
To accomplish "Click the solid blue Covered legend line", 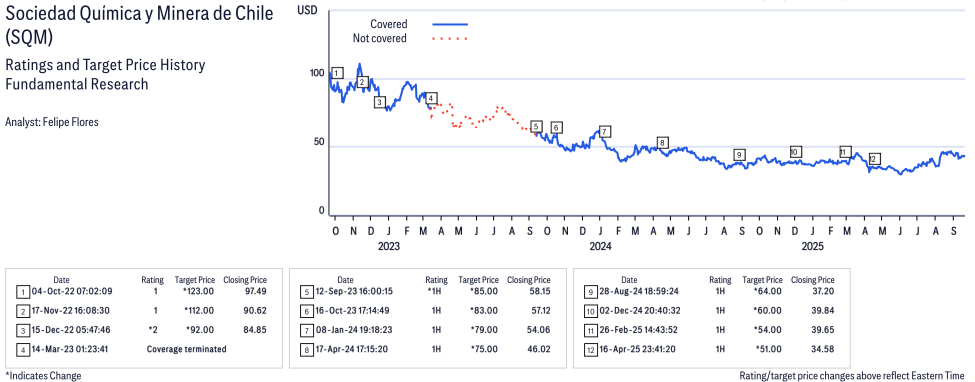I will [450, 24].
